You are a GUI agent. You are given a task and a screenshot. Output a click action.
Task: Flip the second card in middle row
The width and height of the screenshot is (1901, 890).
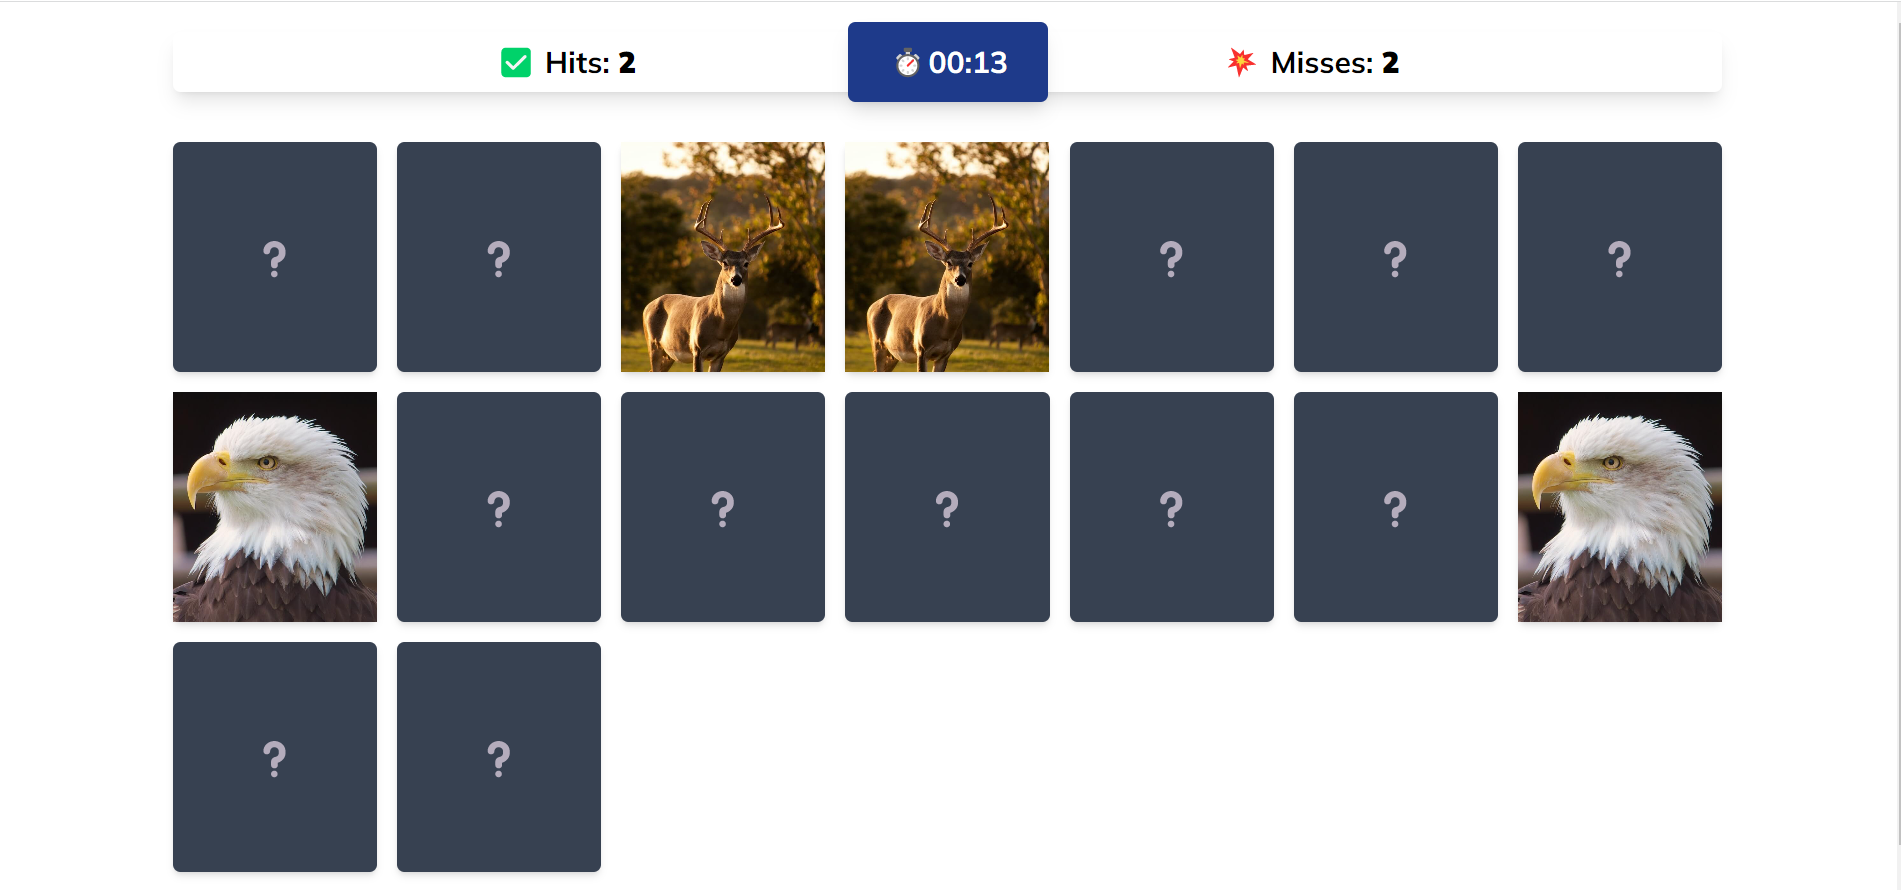point(499,507)
